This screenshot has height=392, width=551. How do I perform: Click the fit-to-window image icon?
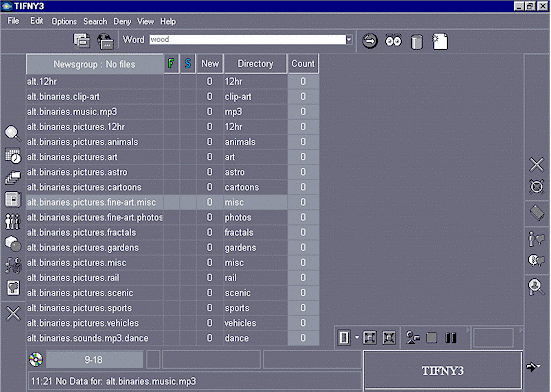[370, 338]
